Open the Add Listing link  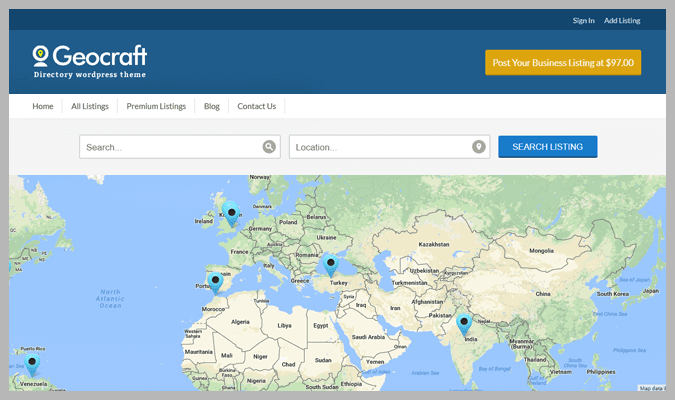click(x=622, y=20)
